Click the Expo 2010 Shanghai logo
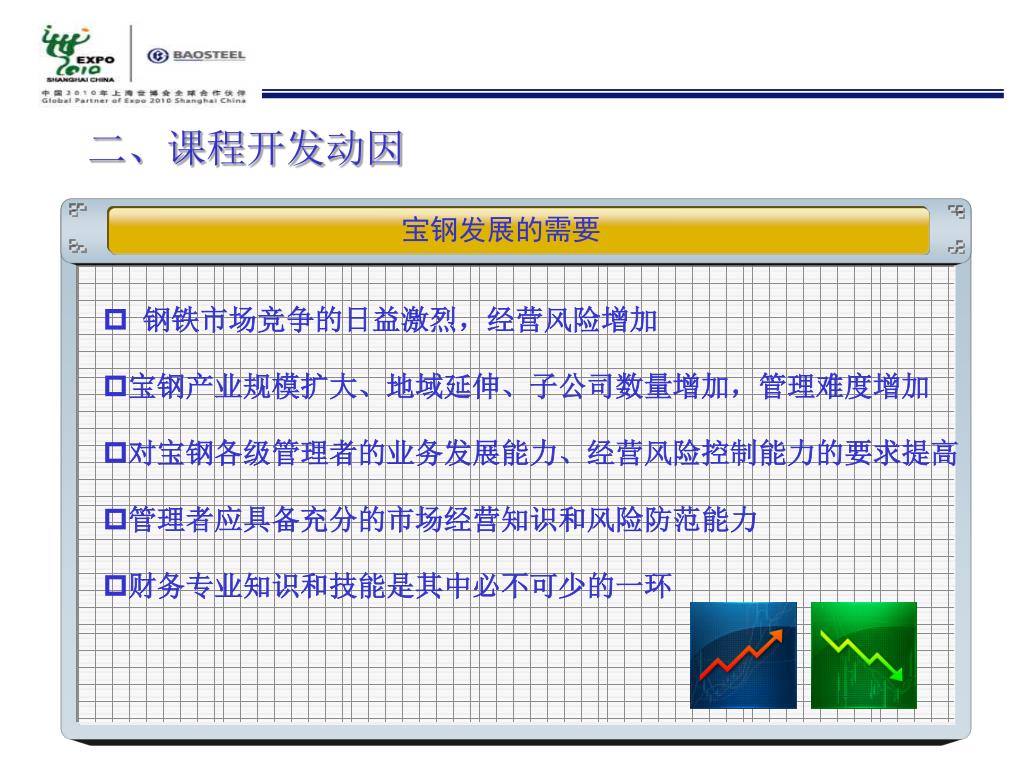 [x=78, y=54]
